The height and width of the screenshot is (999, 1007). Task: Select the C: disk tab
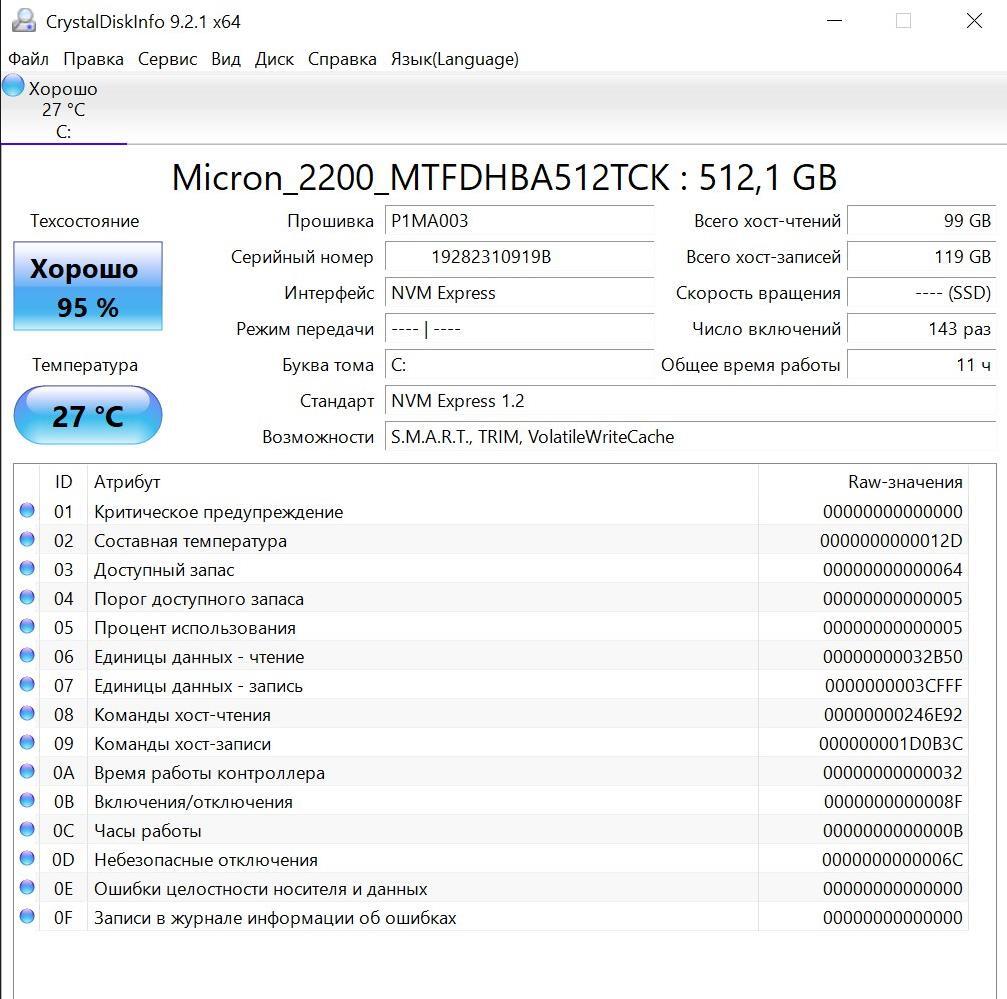tap(63, 110)
